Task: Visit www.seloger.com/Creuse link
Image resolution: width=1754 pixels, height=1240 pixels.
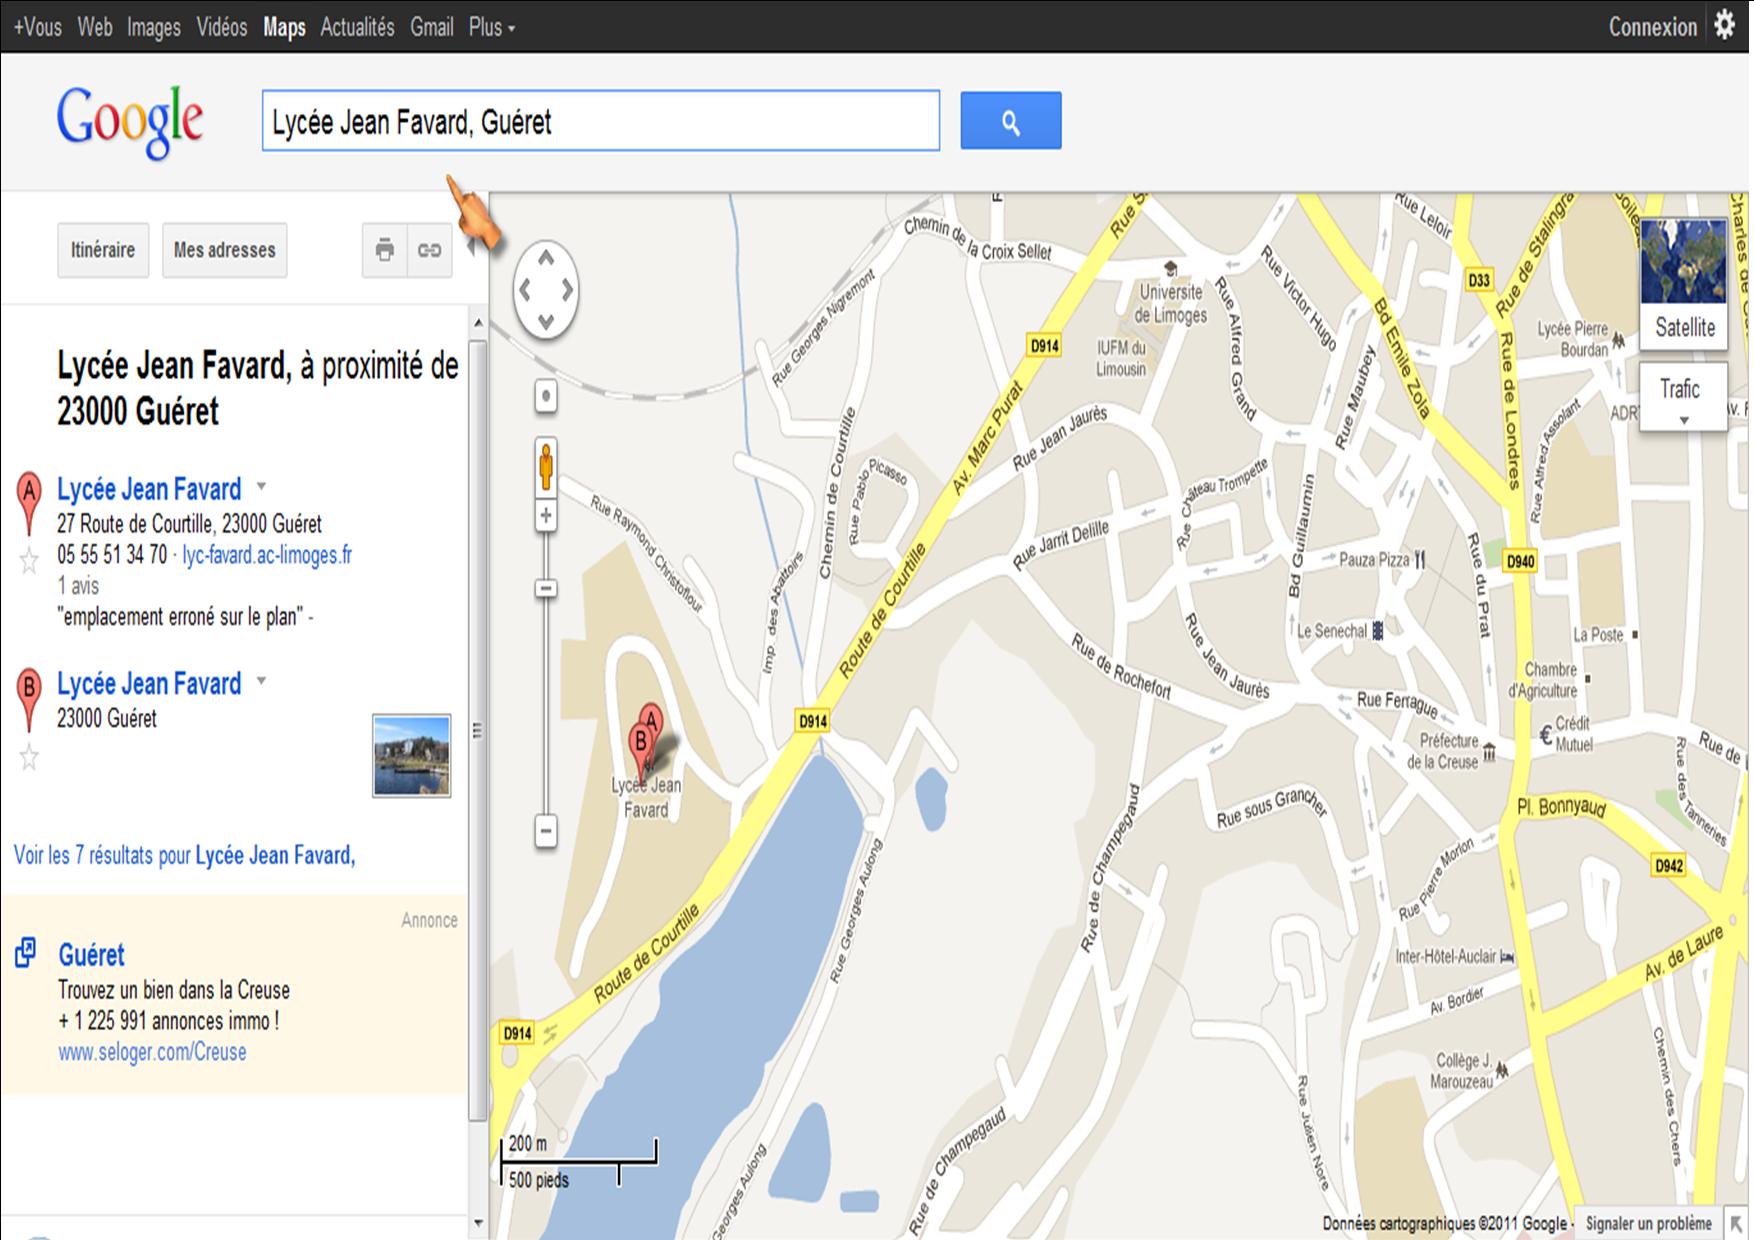Action: coord(152,1052)
